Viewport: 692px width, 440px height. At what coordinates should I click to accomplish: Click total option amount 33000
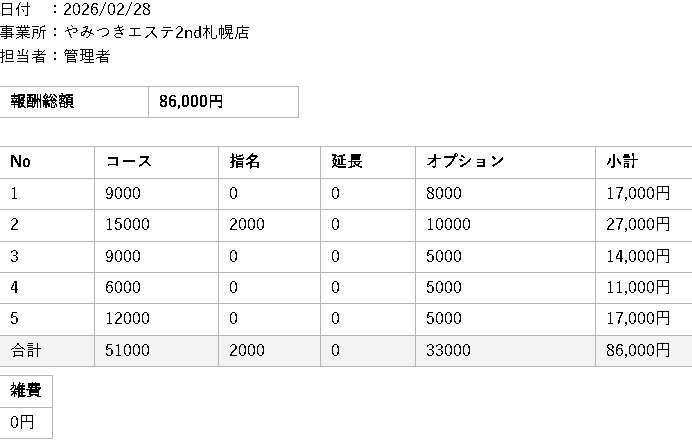(448, 351)
